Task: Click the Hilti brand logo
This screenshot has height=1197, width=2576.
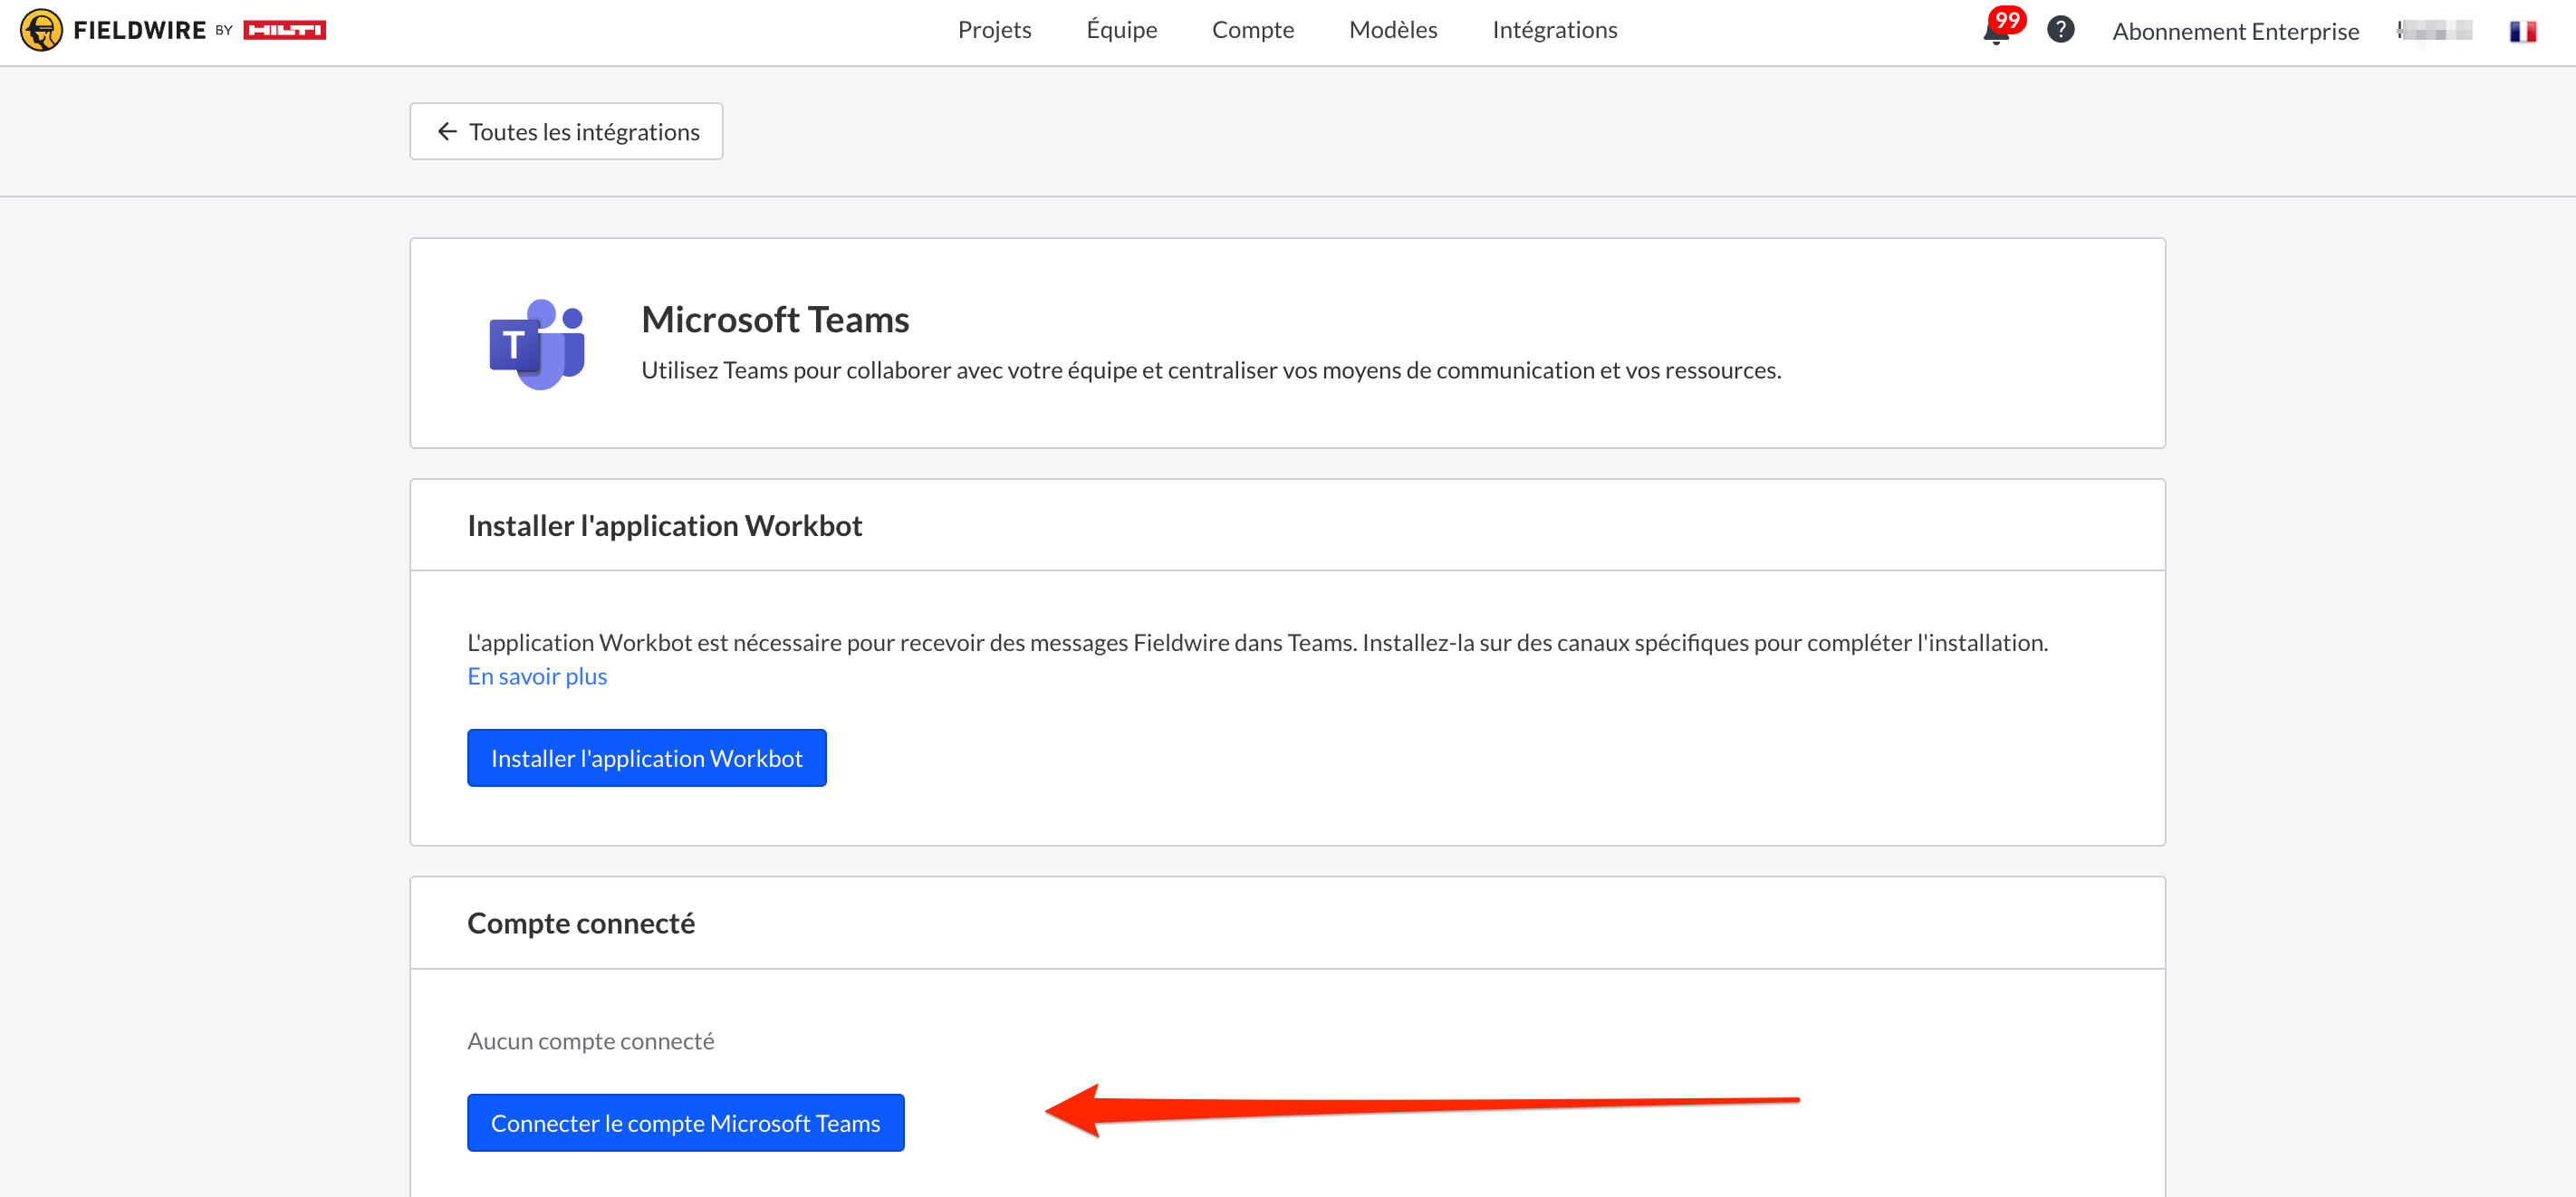Action: coord(285,30)
